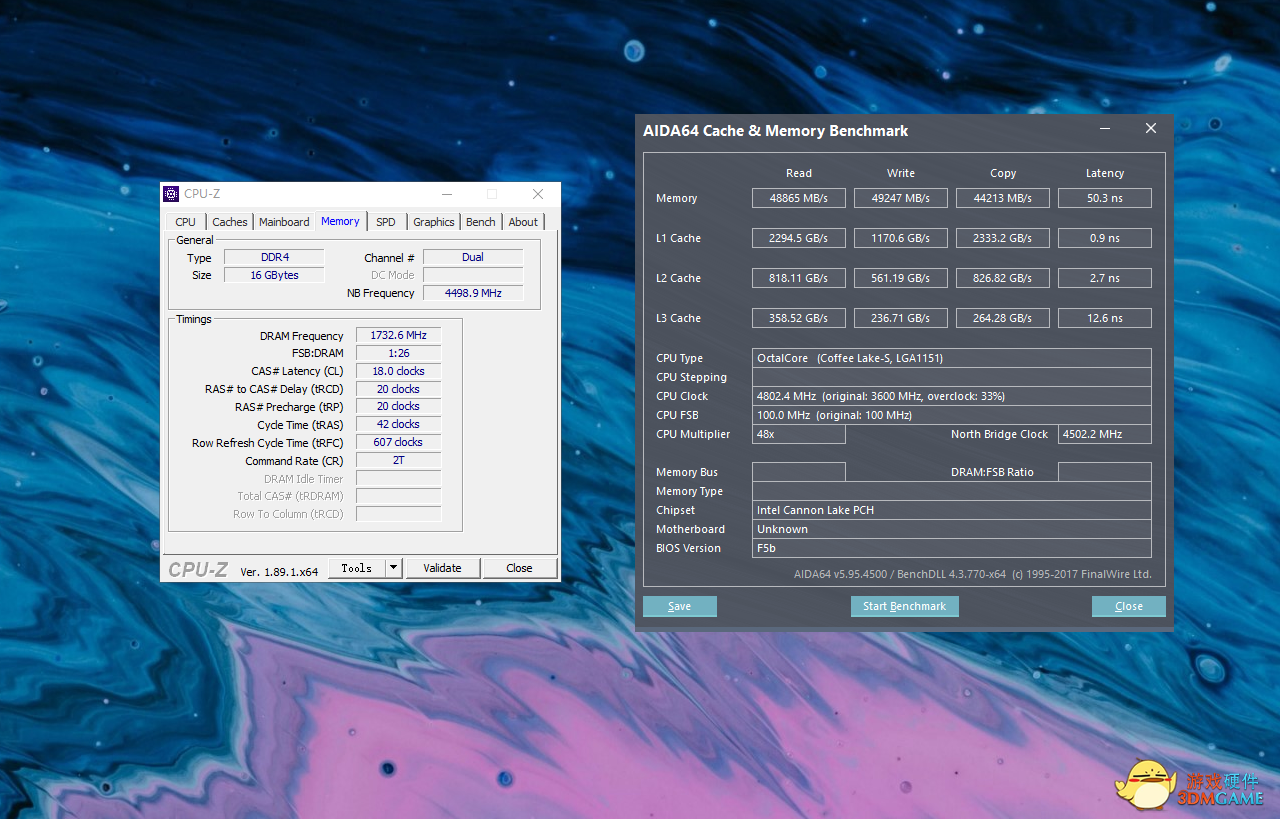Click the L2 Cache latency 2.7 ns

(1105, 278)
